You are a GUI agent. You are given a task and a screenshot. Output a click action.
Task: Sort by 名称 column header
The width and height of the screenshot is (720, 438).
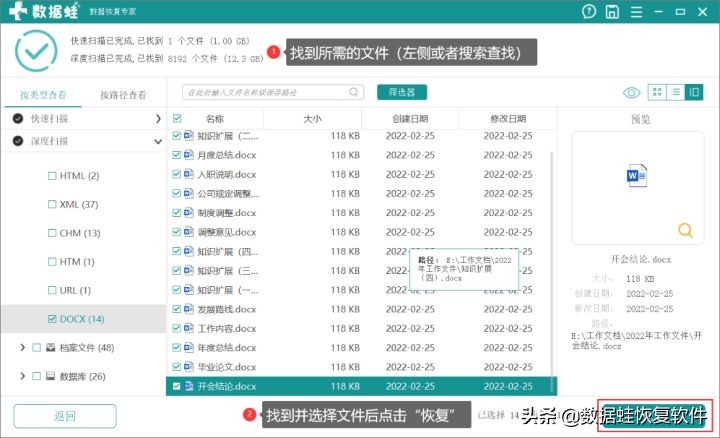pyautogui.click(x=215, y=119)
